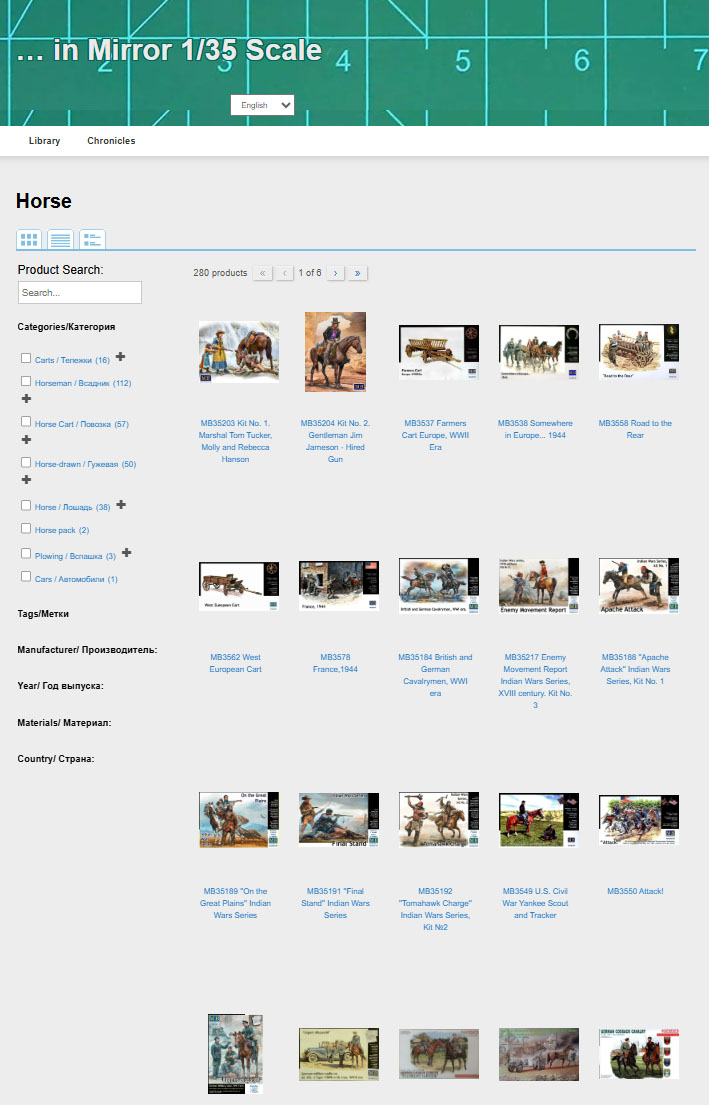
Task: Go to the next page of products
Action: click(336, 273)
